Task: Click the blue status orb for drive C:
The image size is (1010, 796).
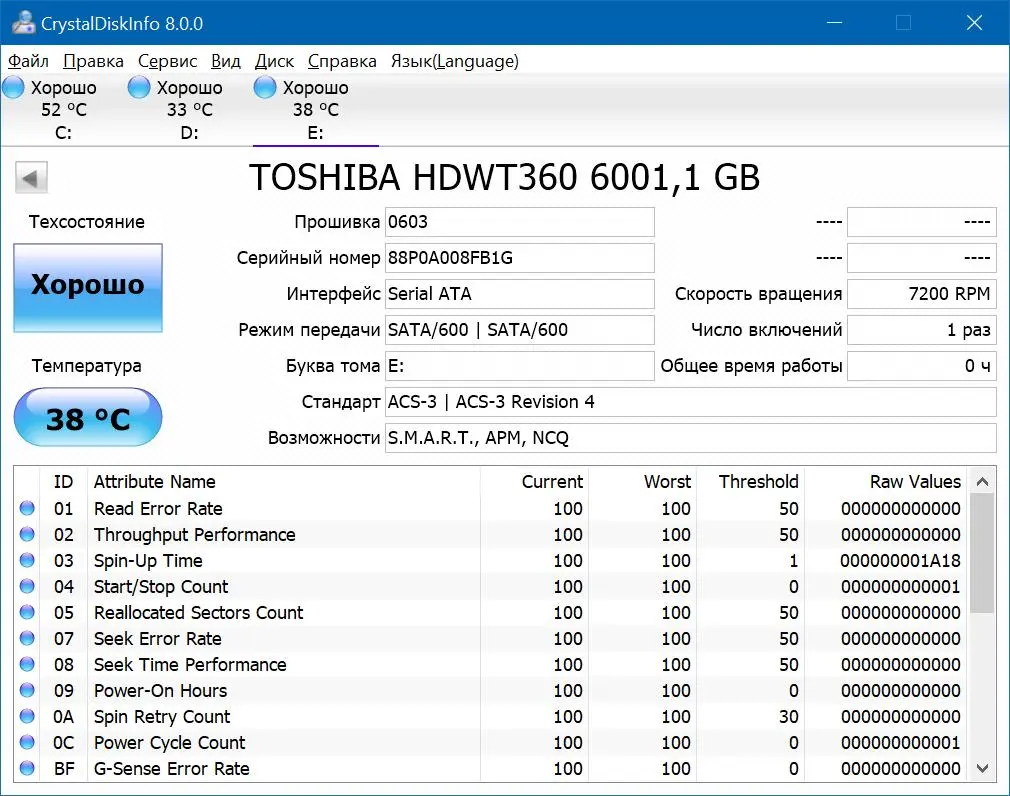Action: click(x=13, y=88)
